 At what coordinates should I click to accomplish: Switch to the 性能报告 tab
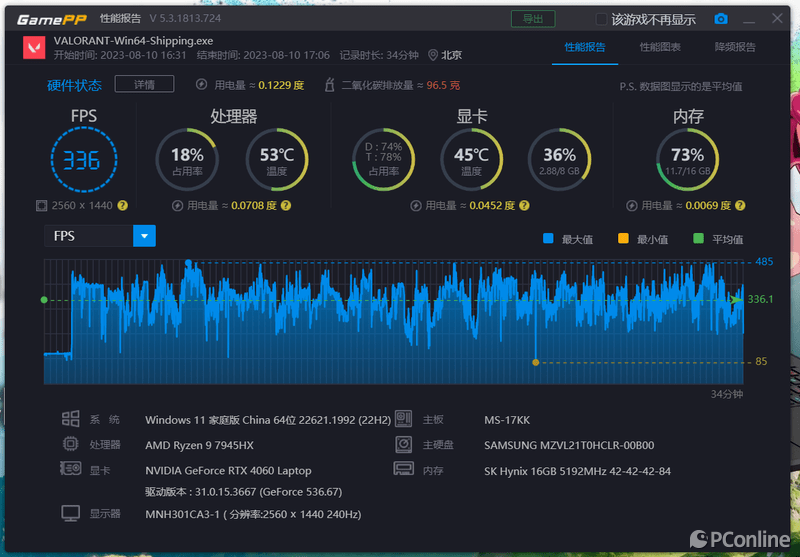tap(585, 47)
